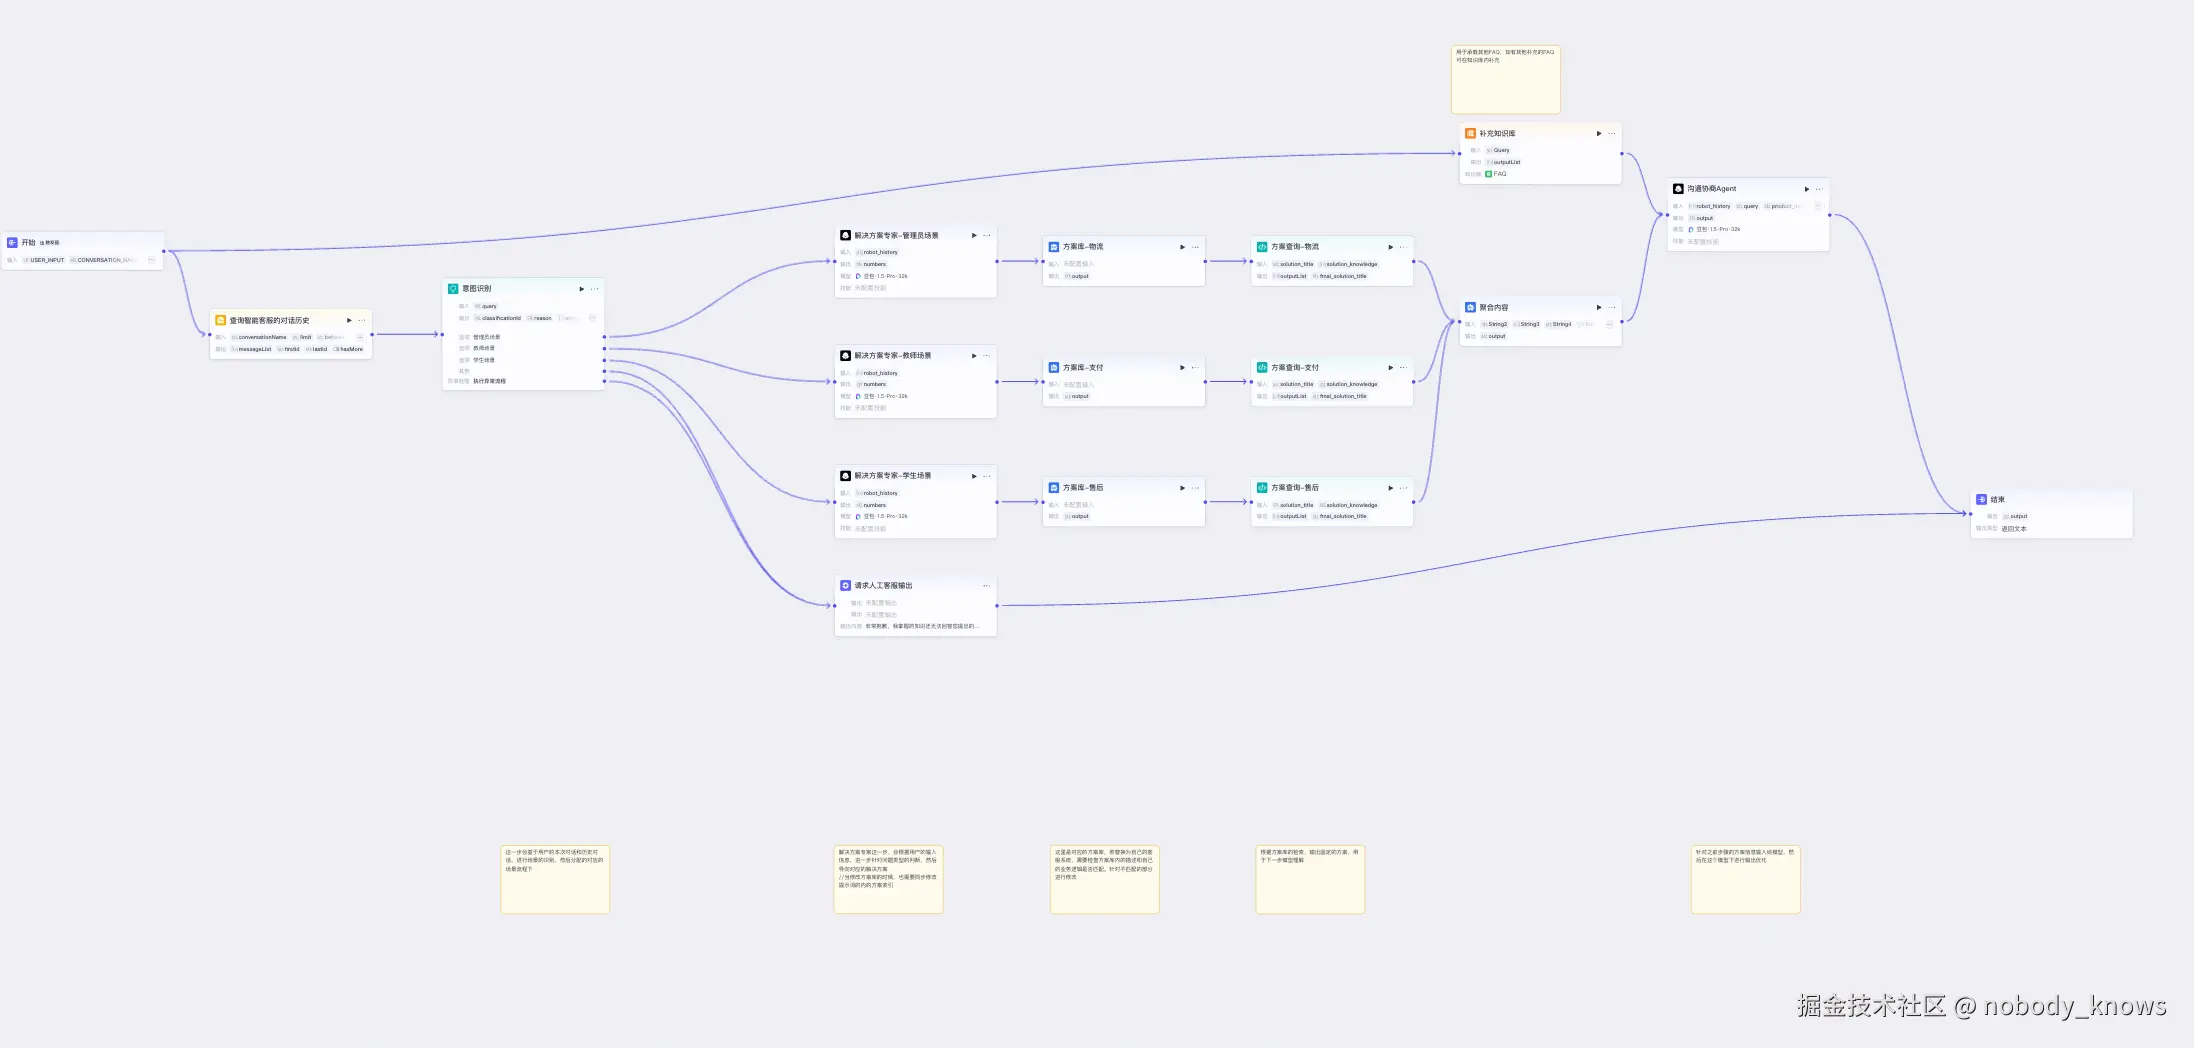Image resolution: width=2194 pixels, height=1048 pixels.
Task: Expand hidden input parameters in 开始 node
Action: tap(151, 260)
